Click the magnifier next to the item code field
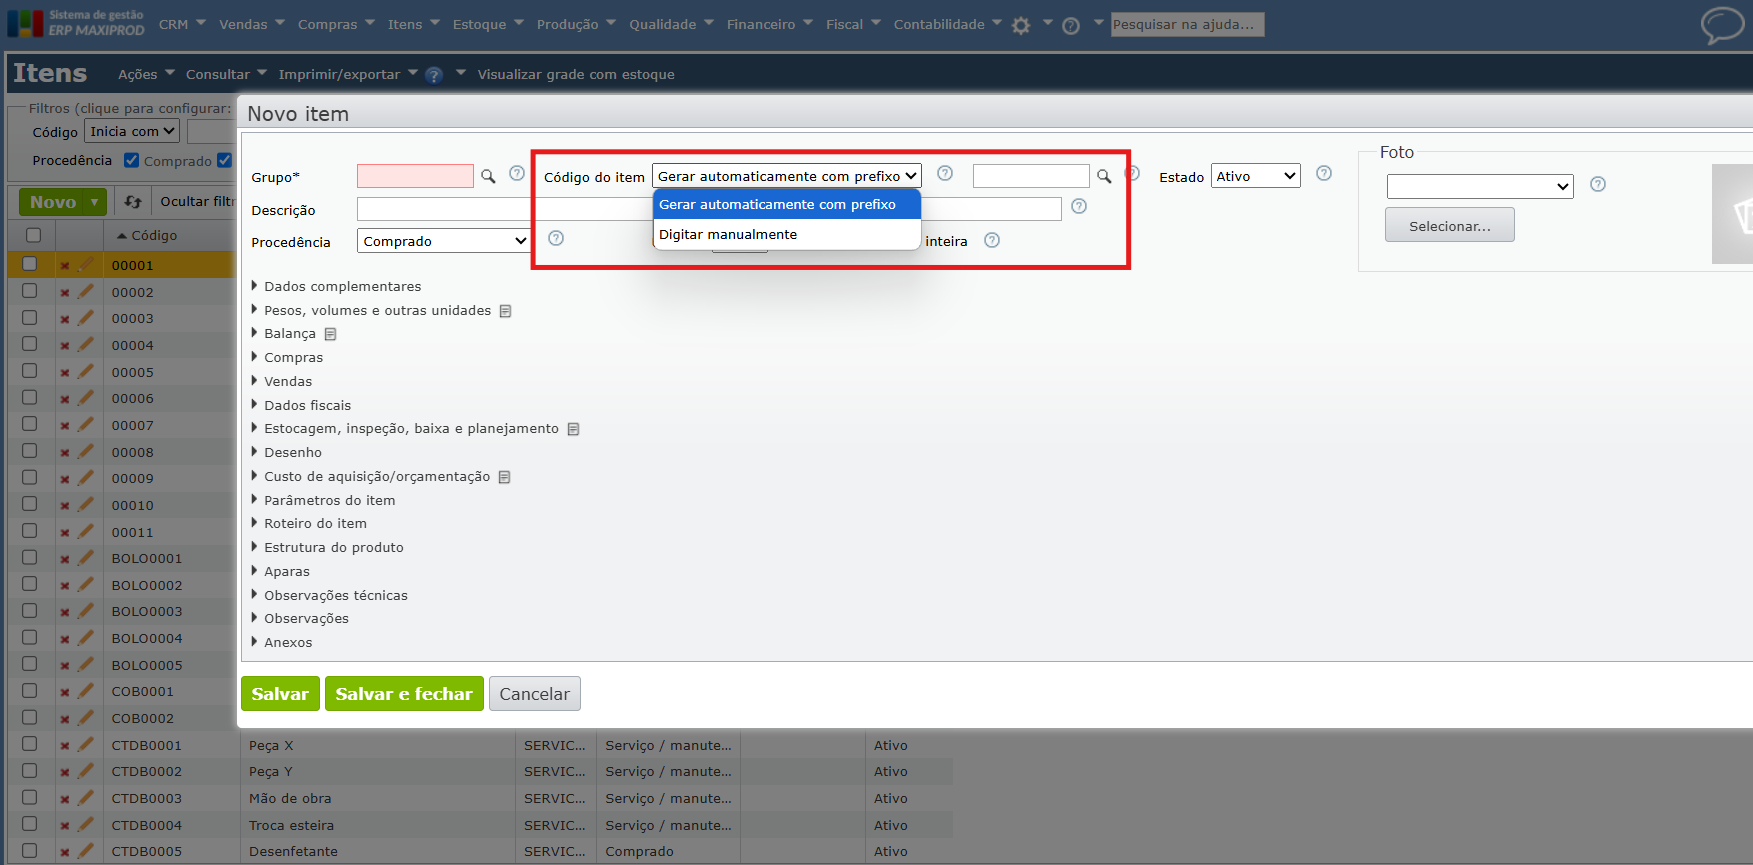1753x865 pixels. point(1104,176)
